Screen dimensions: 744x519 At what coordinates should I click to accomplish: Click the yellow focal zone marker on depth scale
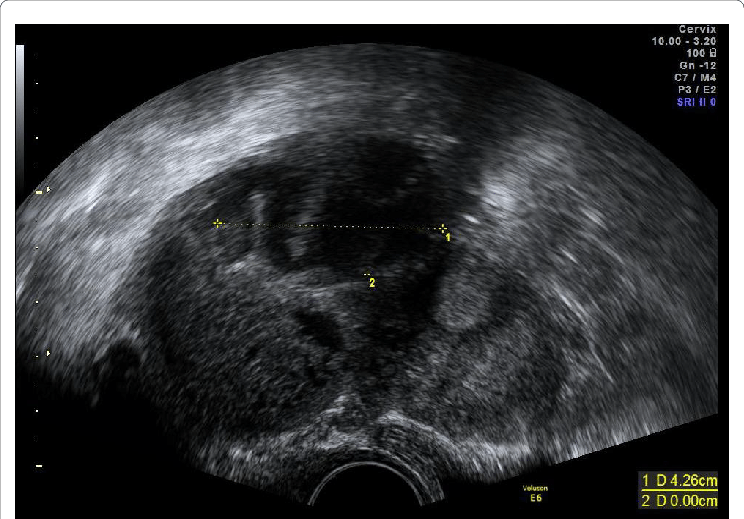39,191
